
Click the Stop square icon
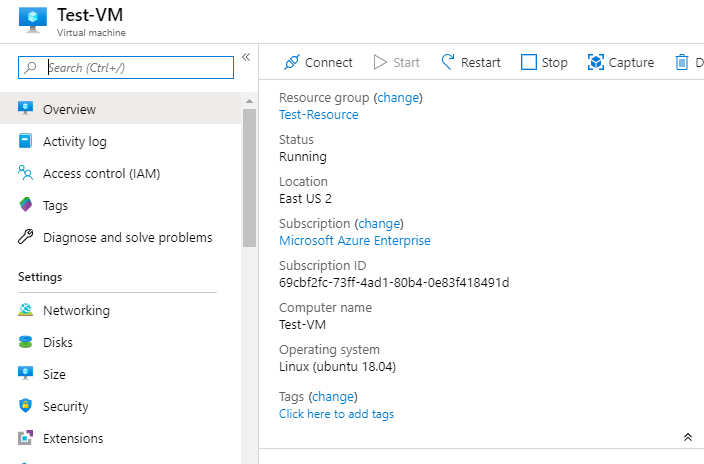pyautogui.click(x=528, y=62)
